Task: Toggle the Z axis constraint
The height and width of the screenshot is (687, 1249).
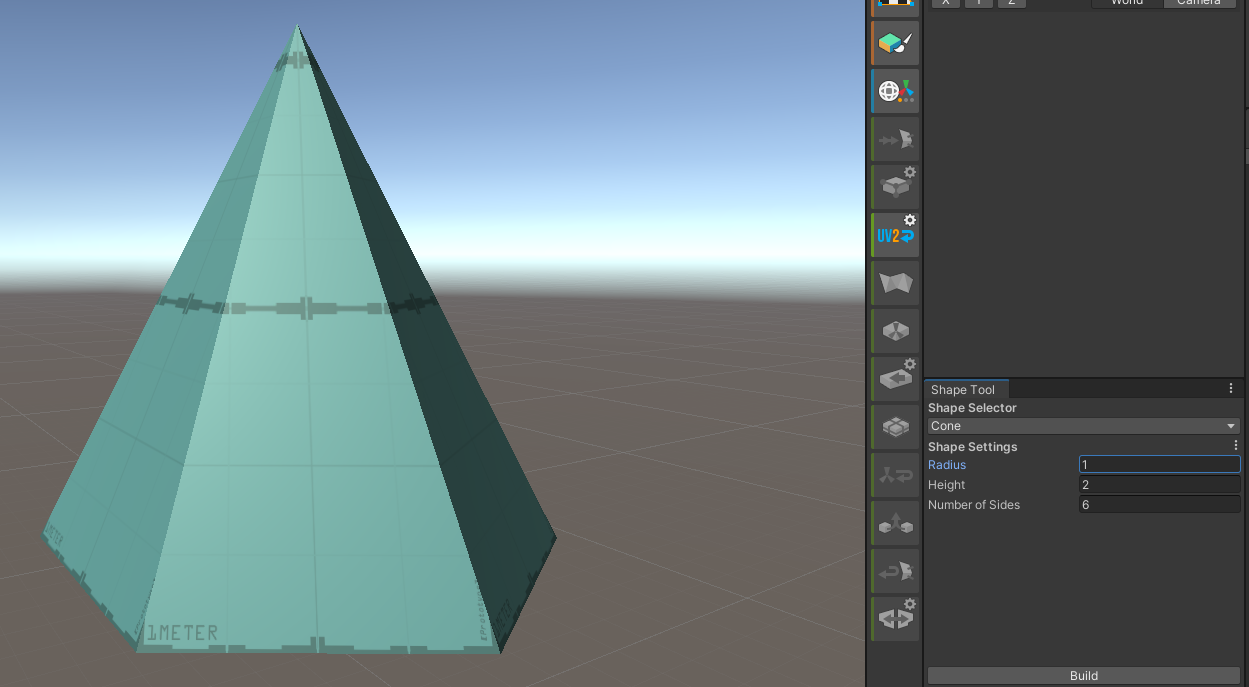Action: (1010, 3)
